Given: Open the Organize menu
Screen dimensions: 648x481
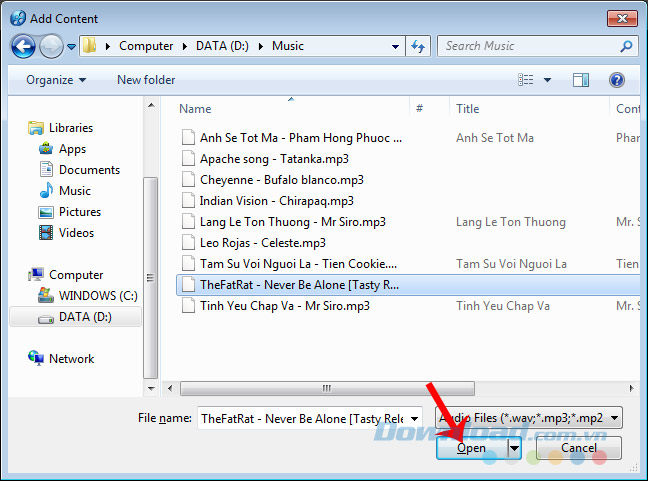Looking at the screenshot, I should coord(56,80).
